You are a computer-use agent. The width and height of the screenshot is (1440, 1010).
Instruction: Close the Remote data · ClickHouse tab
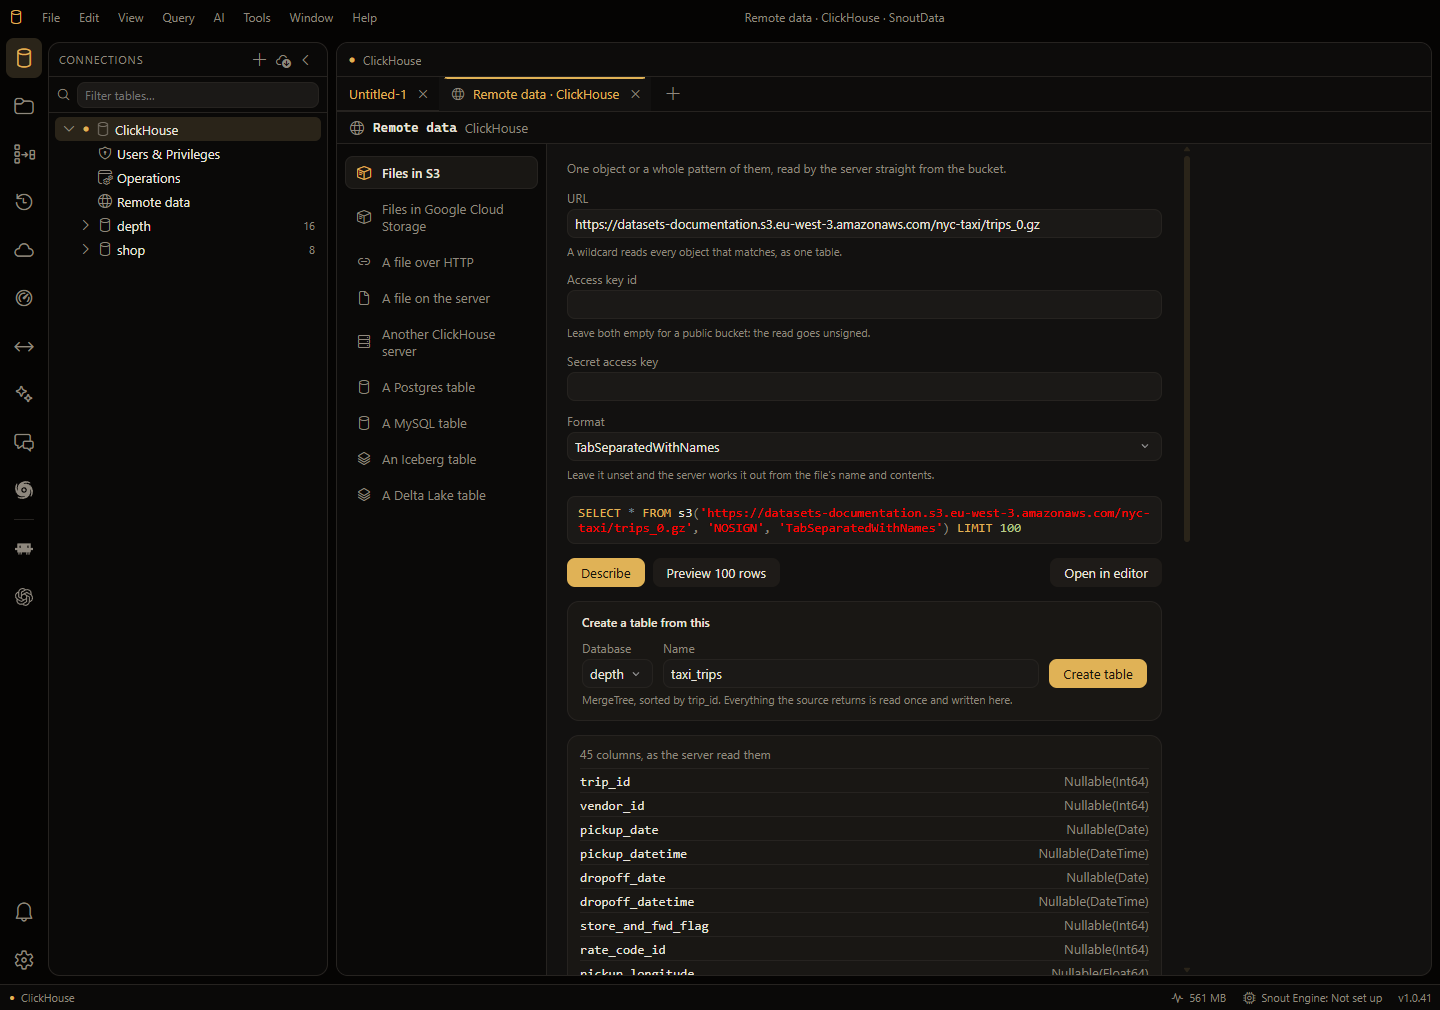635,94
